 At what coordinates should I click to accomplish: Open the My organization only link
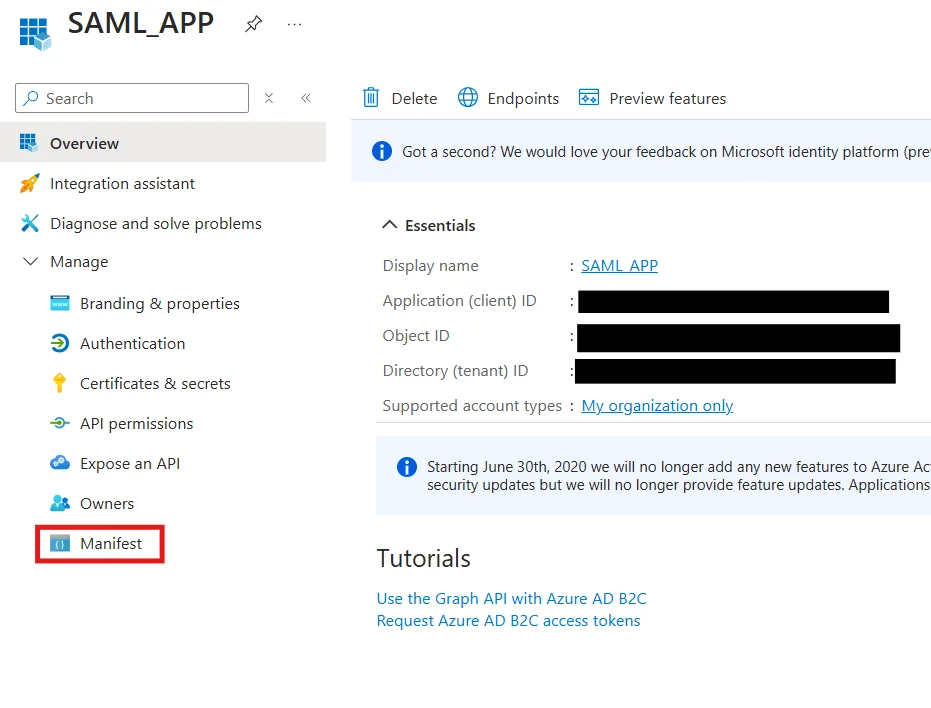pos(657,405)
